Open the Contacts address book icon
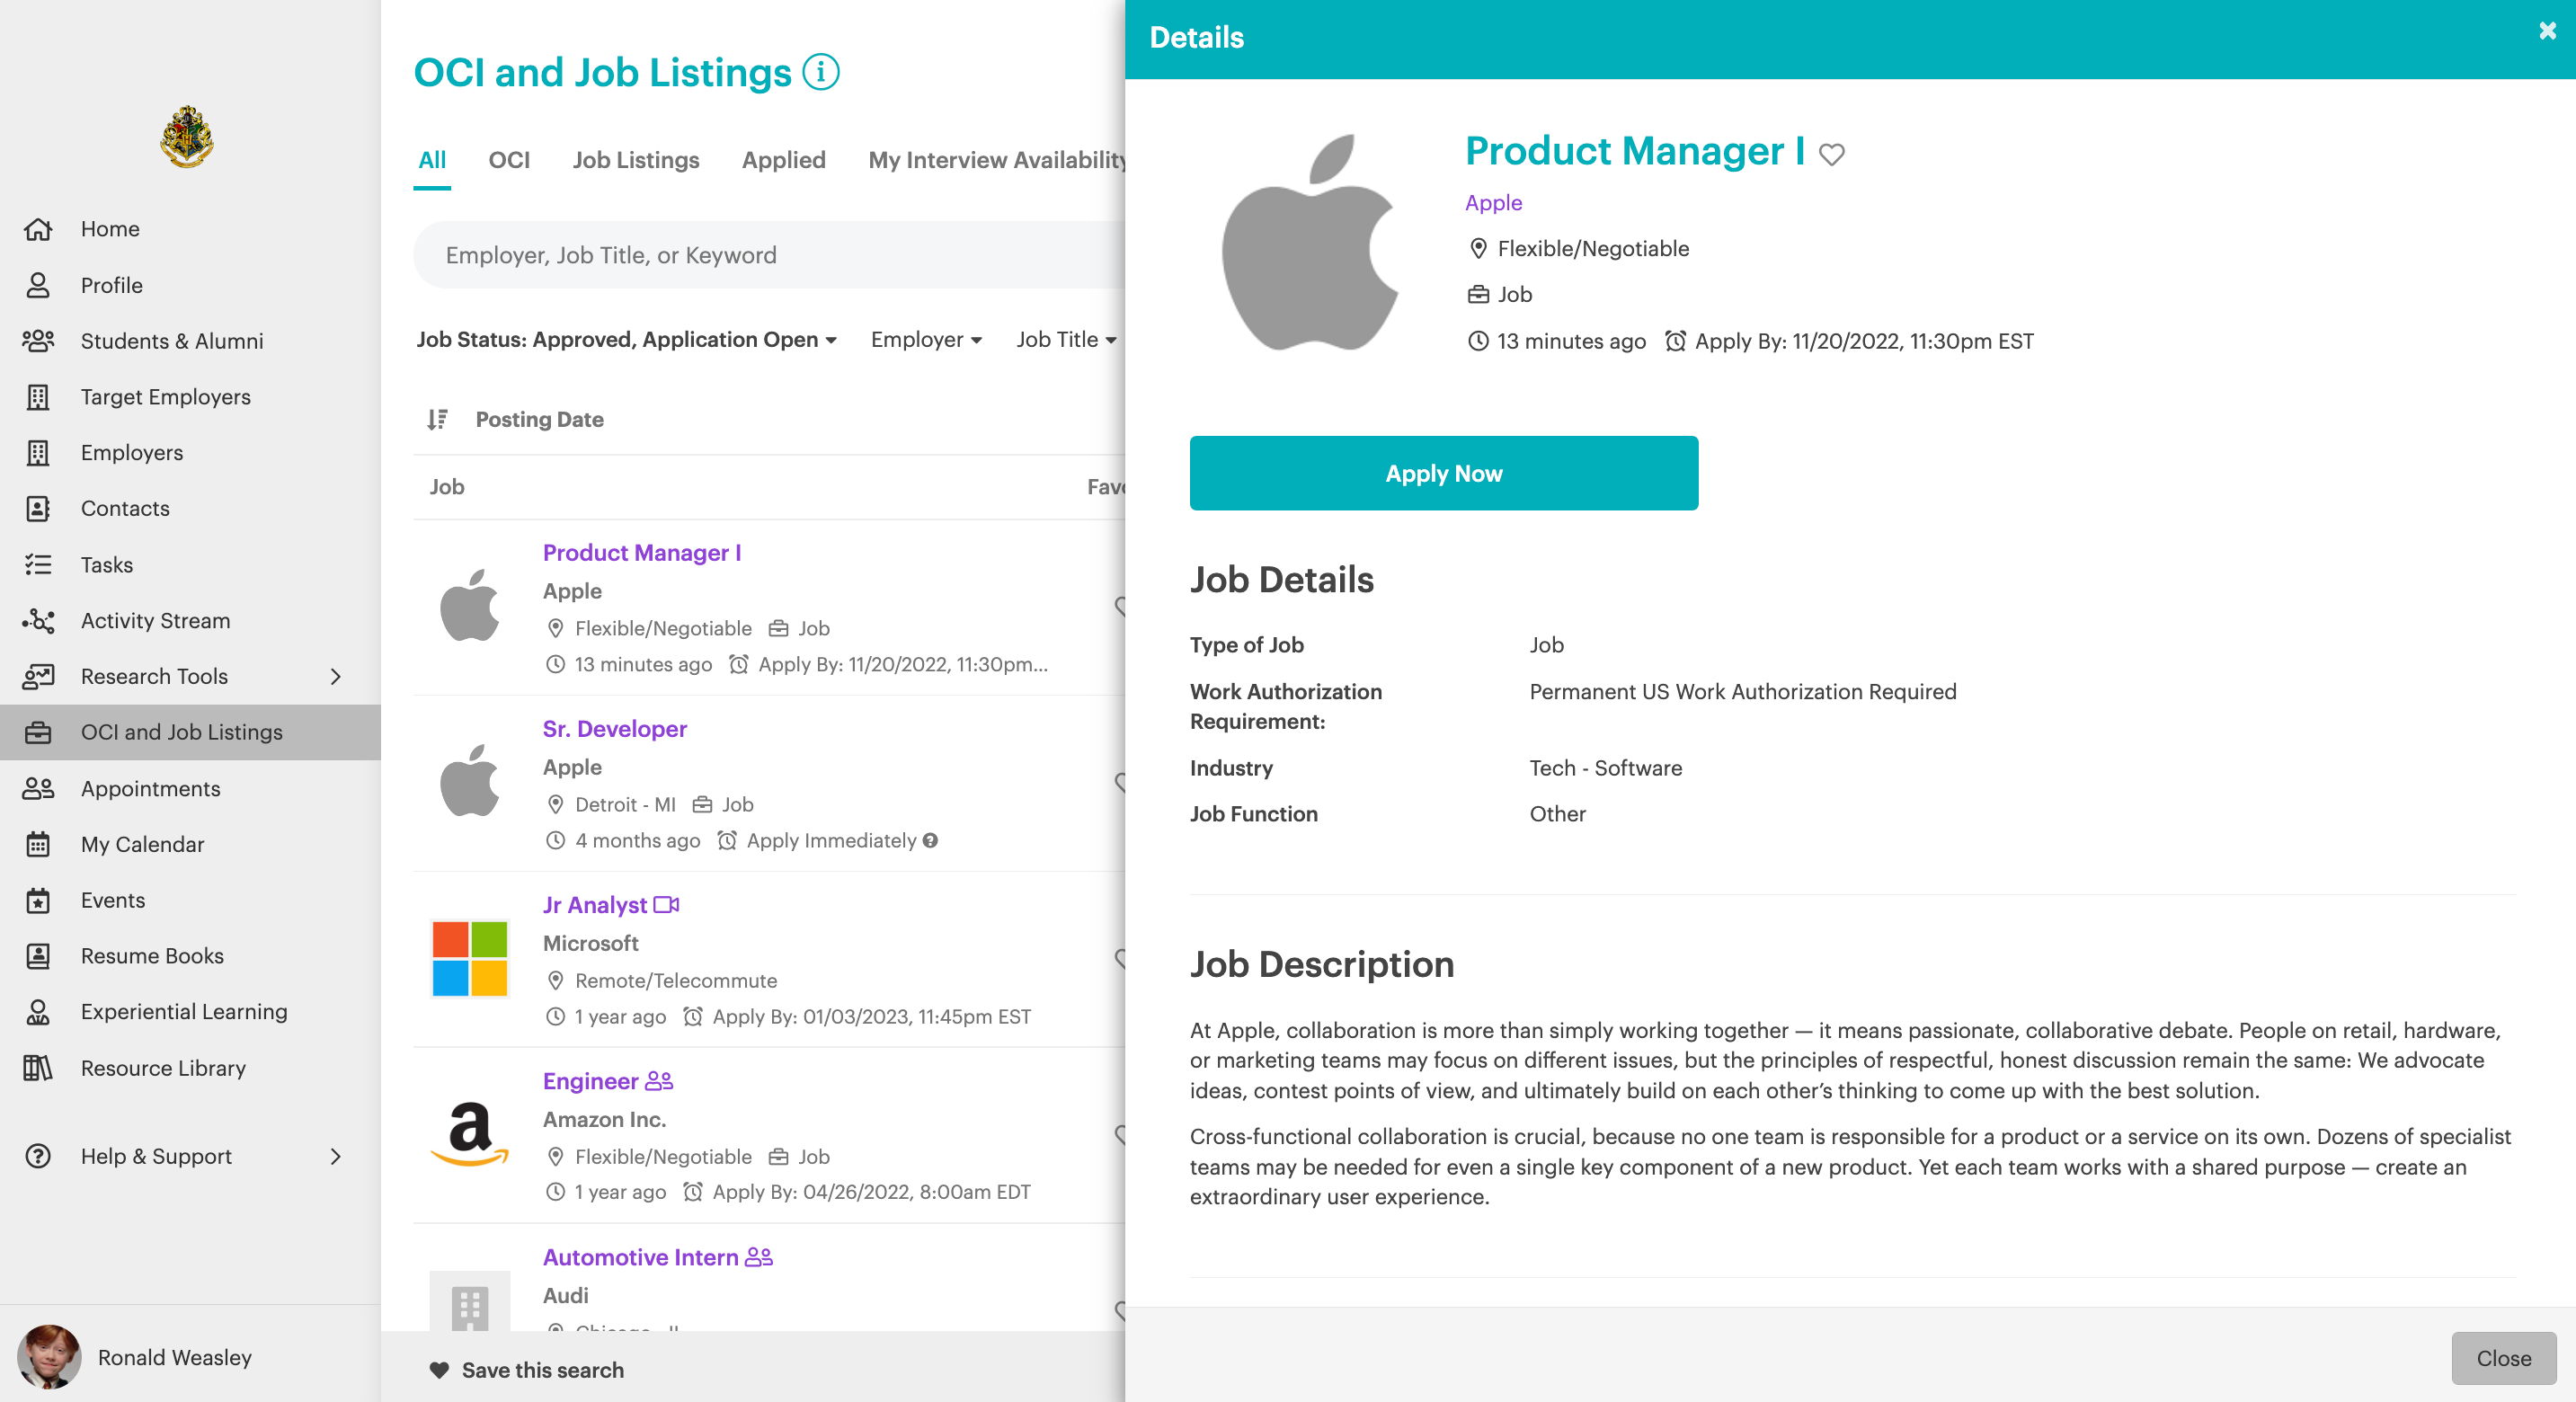2576x1402 pixels. 38,509
